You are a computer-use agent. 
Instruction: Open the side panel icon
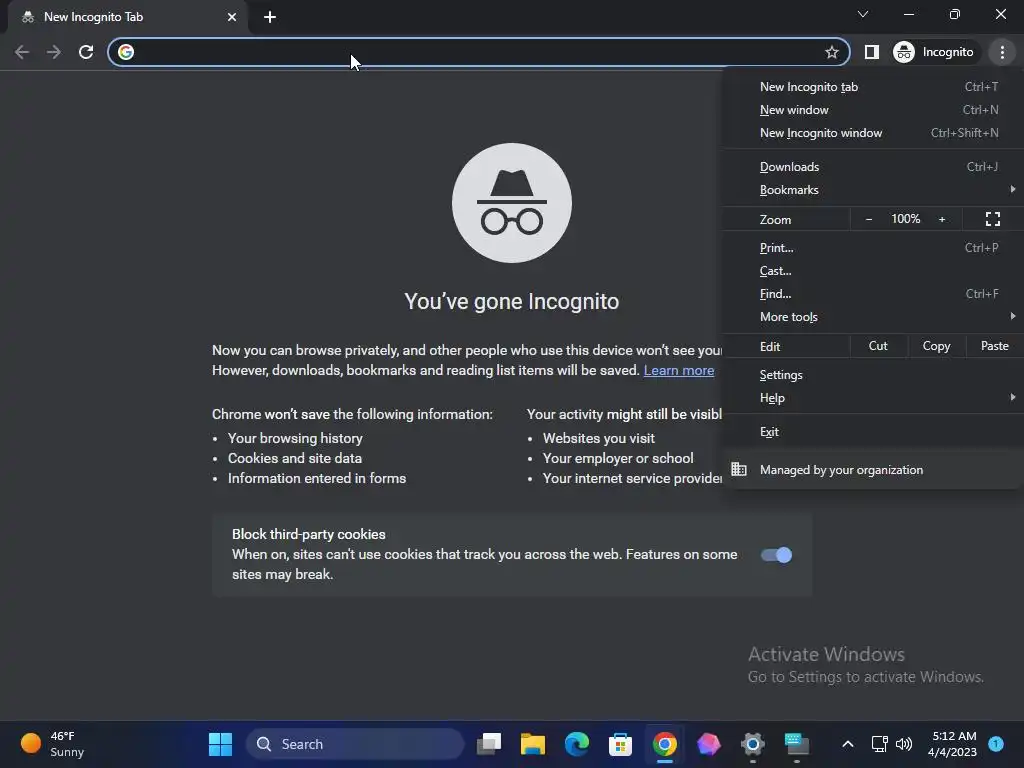871,52
